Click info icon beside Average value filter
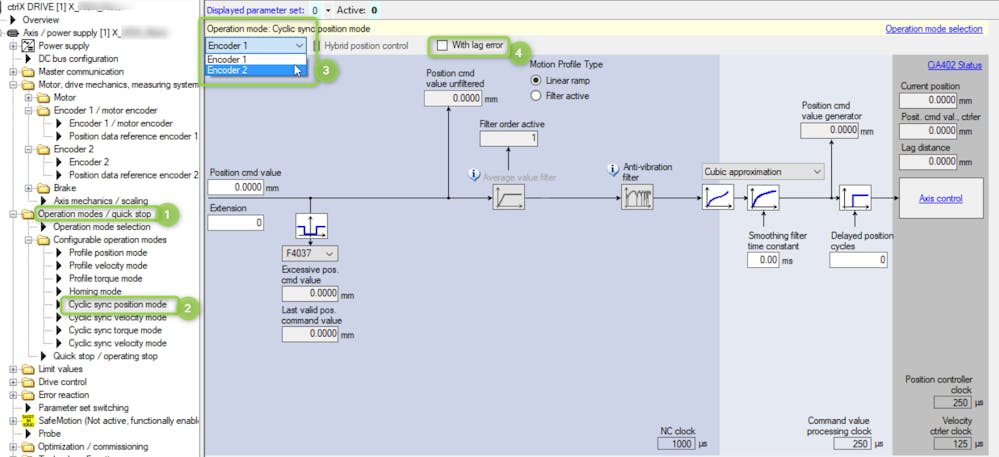 474,175
